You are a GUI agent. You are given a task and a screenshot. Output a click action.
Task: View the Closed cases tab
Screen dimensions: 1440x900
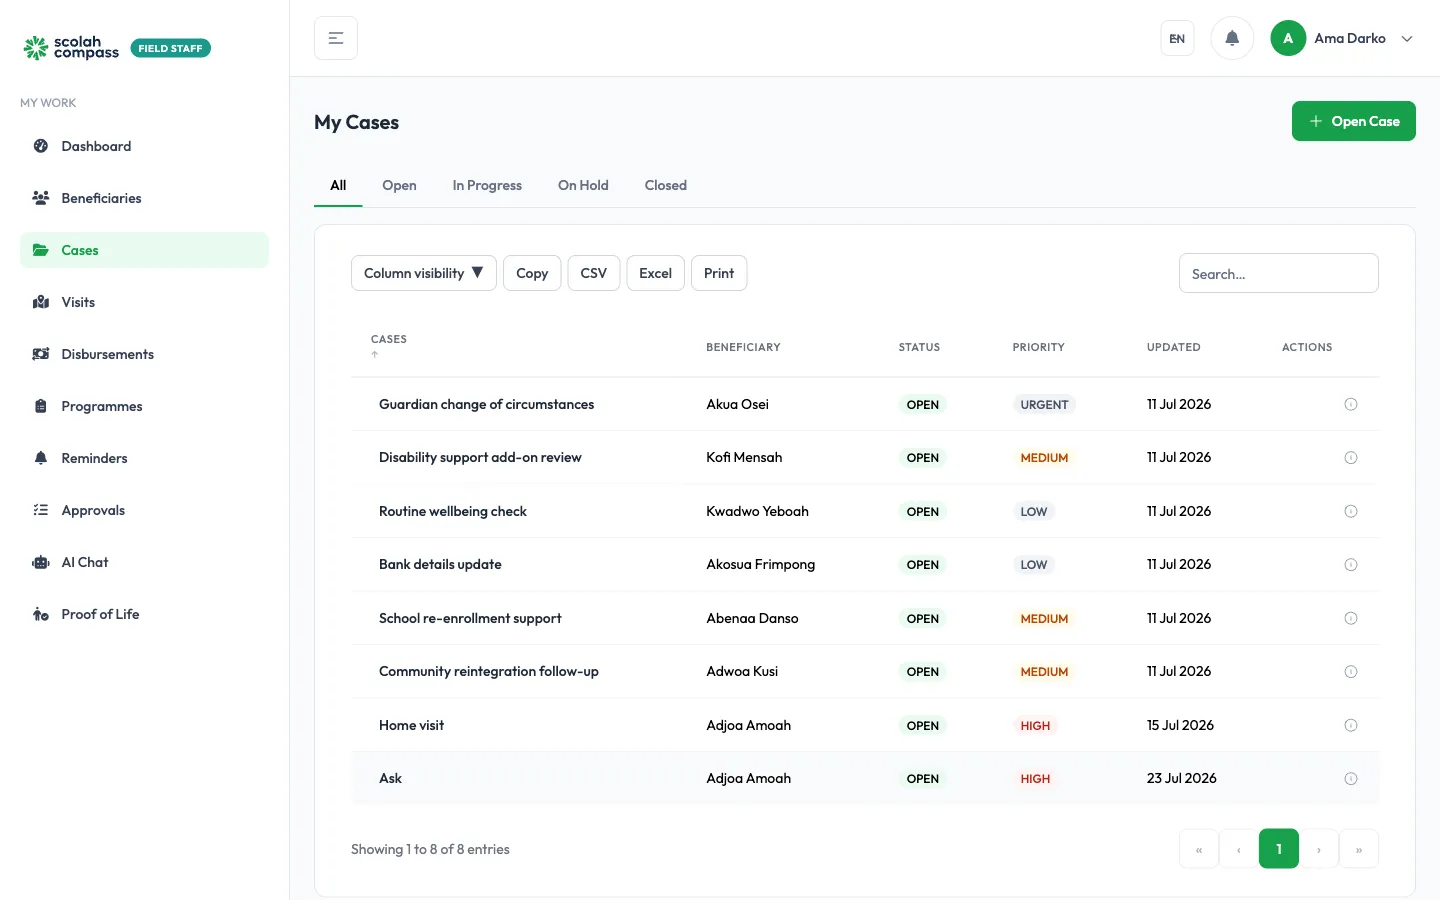pyautogui.click(x=666, y=185)
